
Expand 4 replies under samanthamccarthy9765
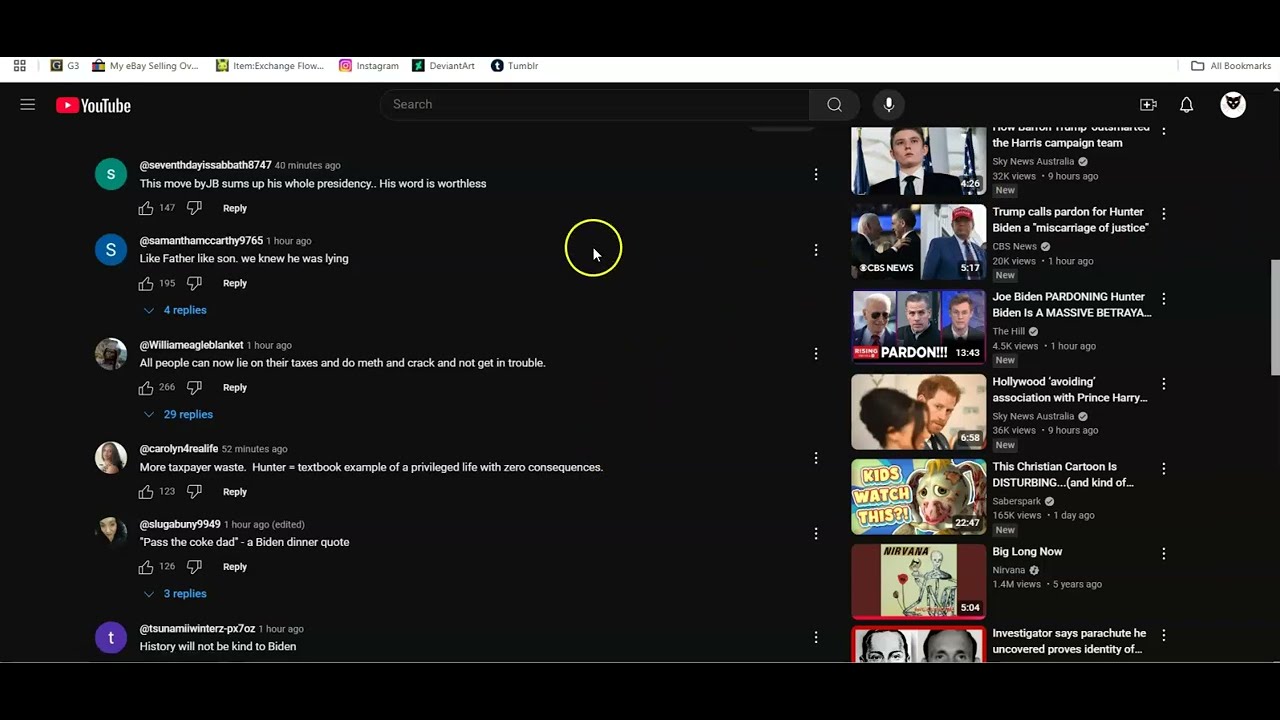pyautogui.click(x=175, y=310)
